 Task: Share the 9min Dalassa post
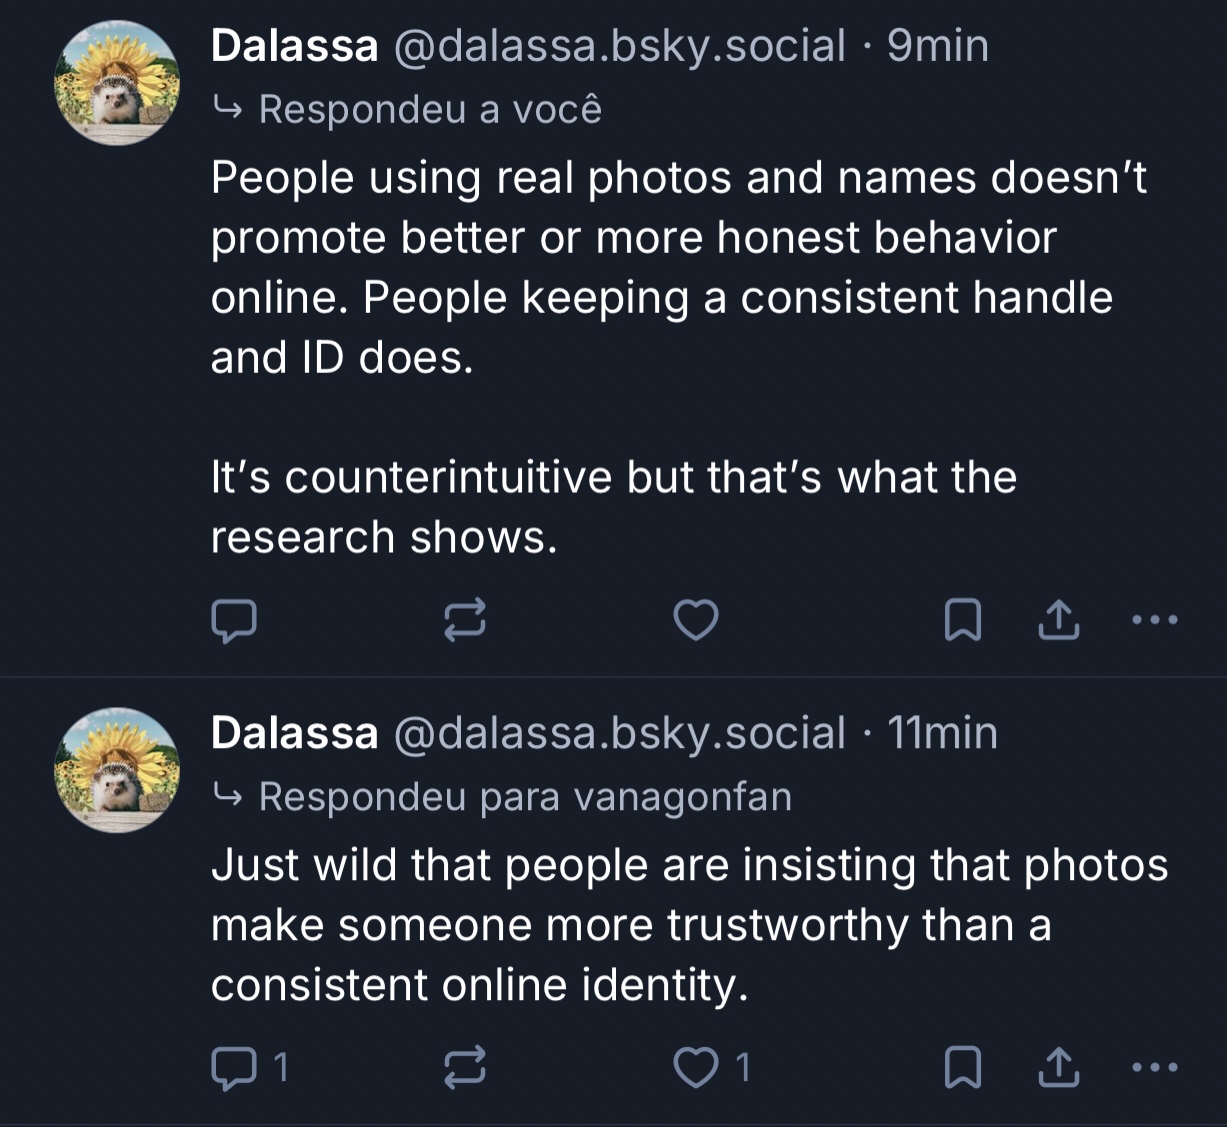[x=1059, y=621]
